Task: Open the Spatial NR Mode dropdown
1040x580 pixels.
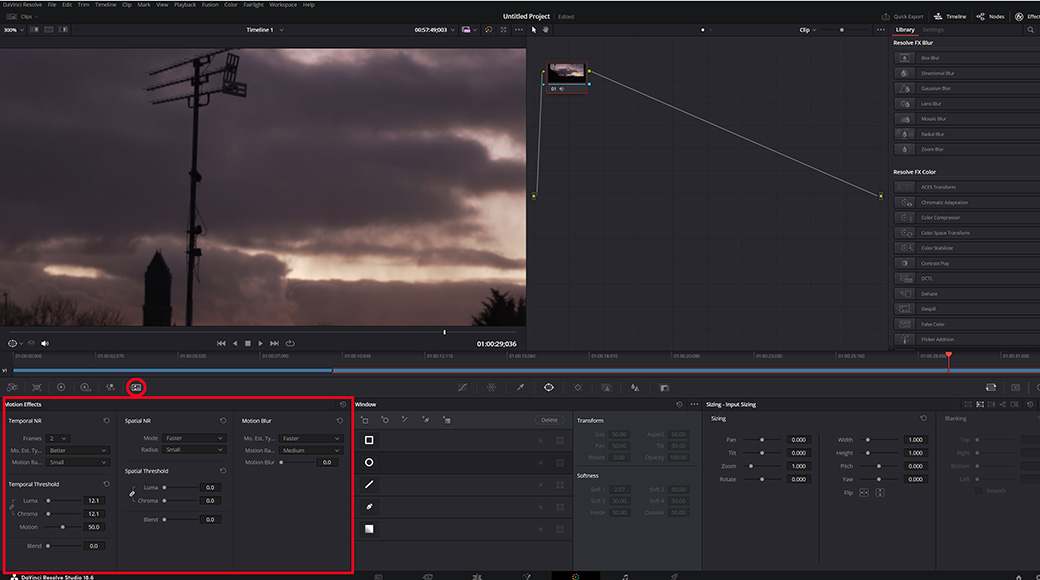Action: (194, 439)
